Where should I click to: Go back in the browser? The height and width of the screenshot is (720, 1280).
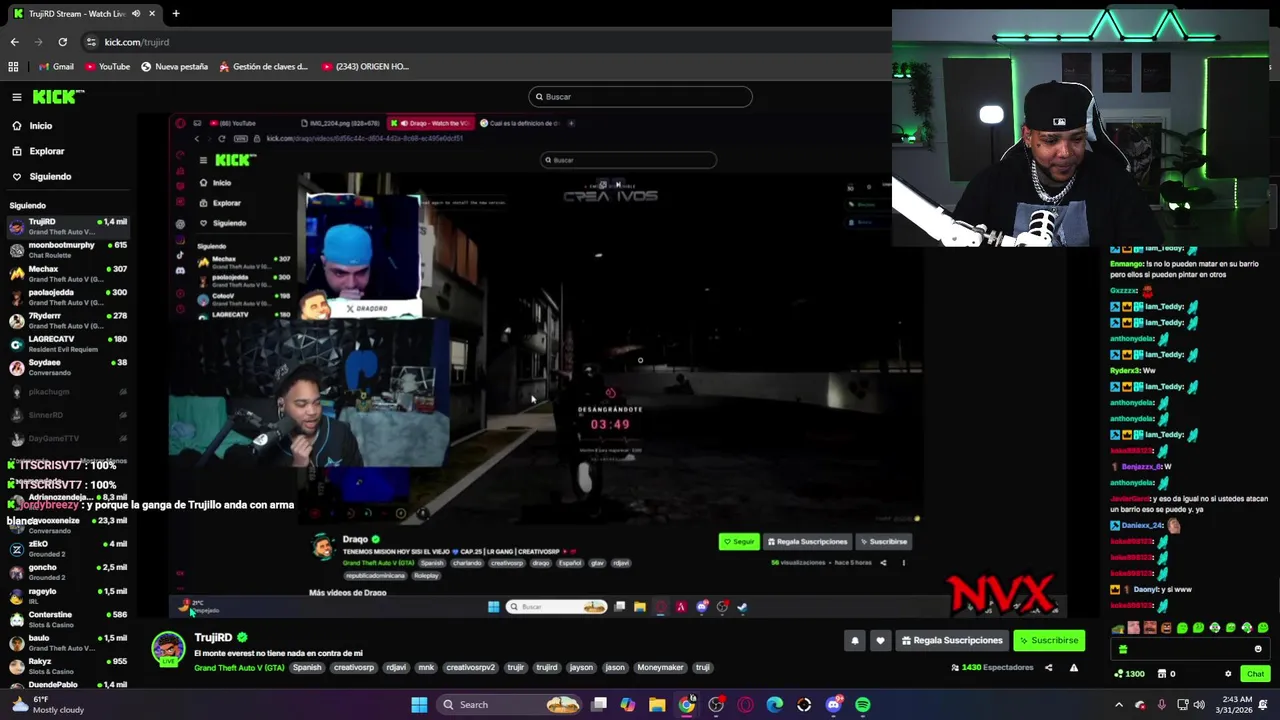pos(14,42)
